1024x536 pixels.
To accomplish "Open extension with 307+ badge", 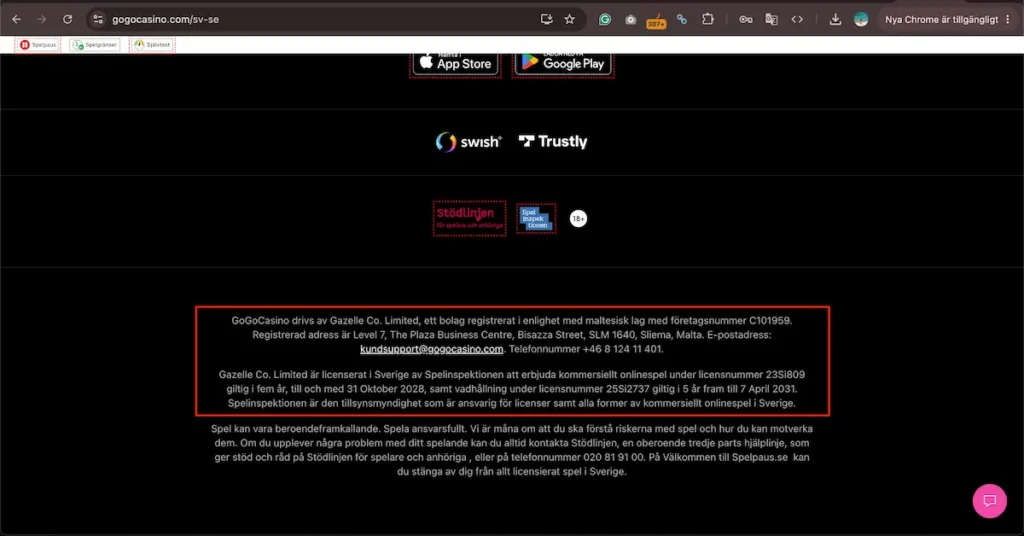I will [x=656, y=21].
